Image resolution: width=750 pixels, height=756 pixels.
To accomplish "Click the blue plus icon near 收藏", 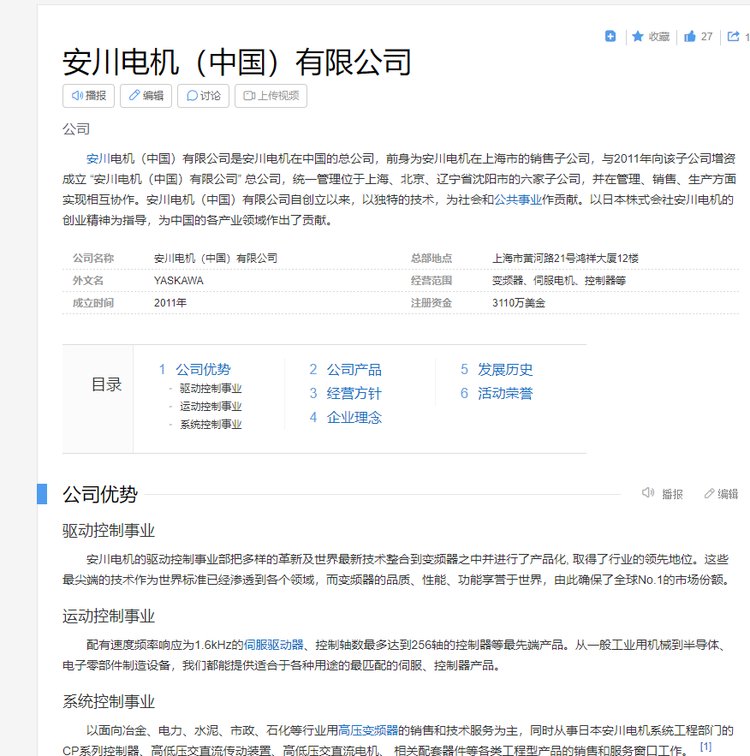I will (610, 36).
